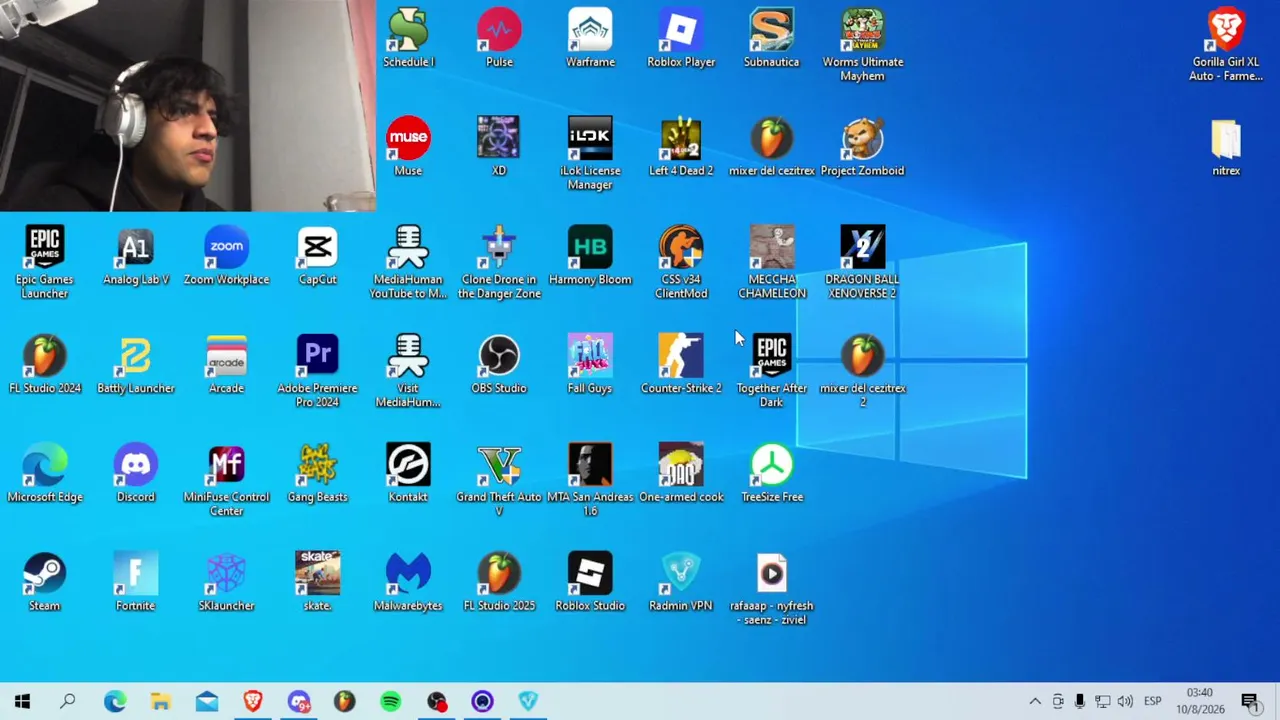
Task: Select the Steam desktop shortcut
Action: pos(45,583)
